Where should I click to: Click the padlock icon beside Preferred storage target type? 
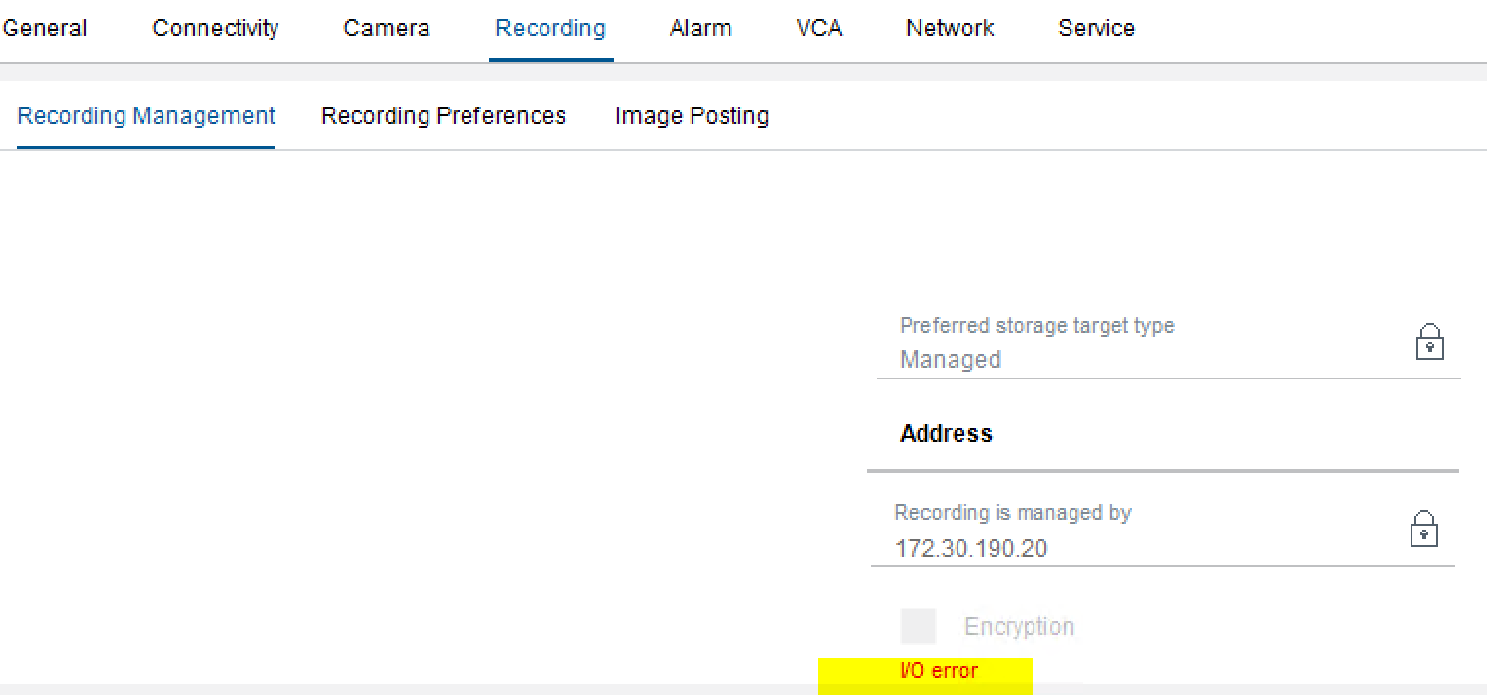[x=1430, y=341]
